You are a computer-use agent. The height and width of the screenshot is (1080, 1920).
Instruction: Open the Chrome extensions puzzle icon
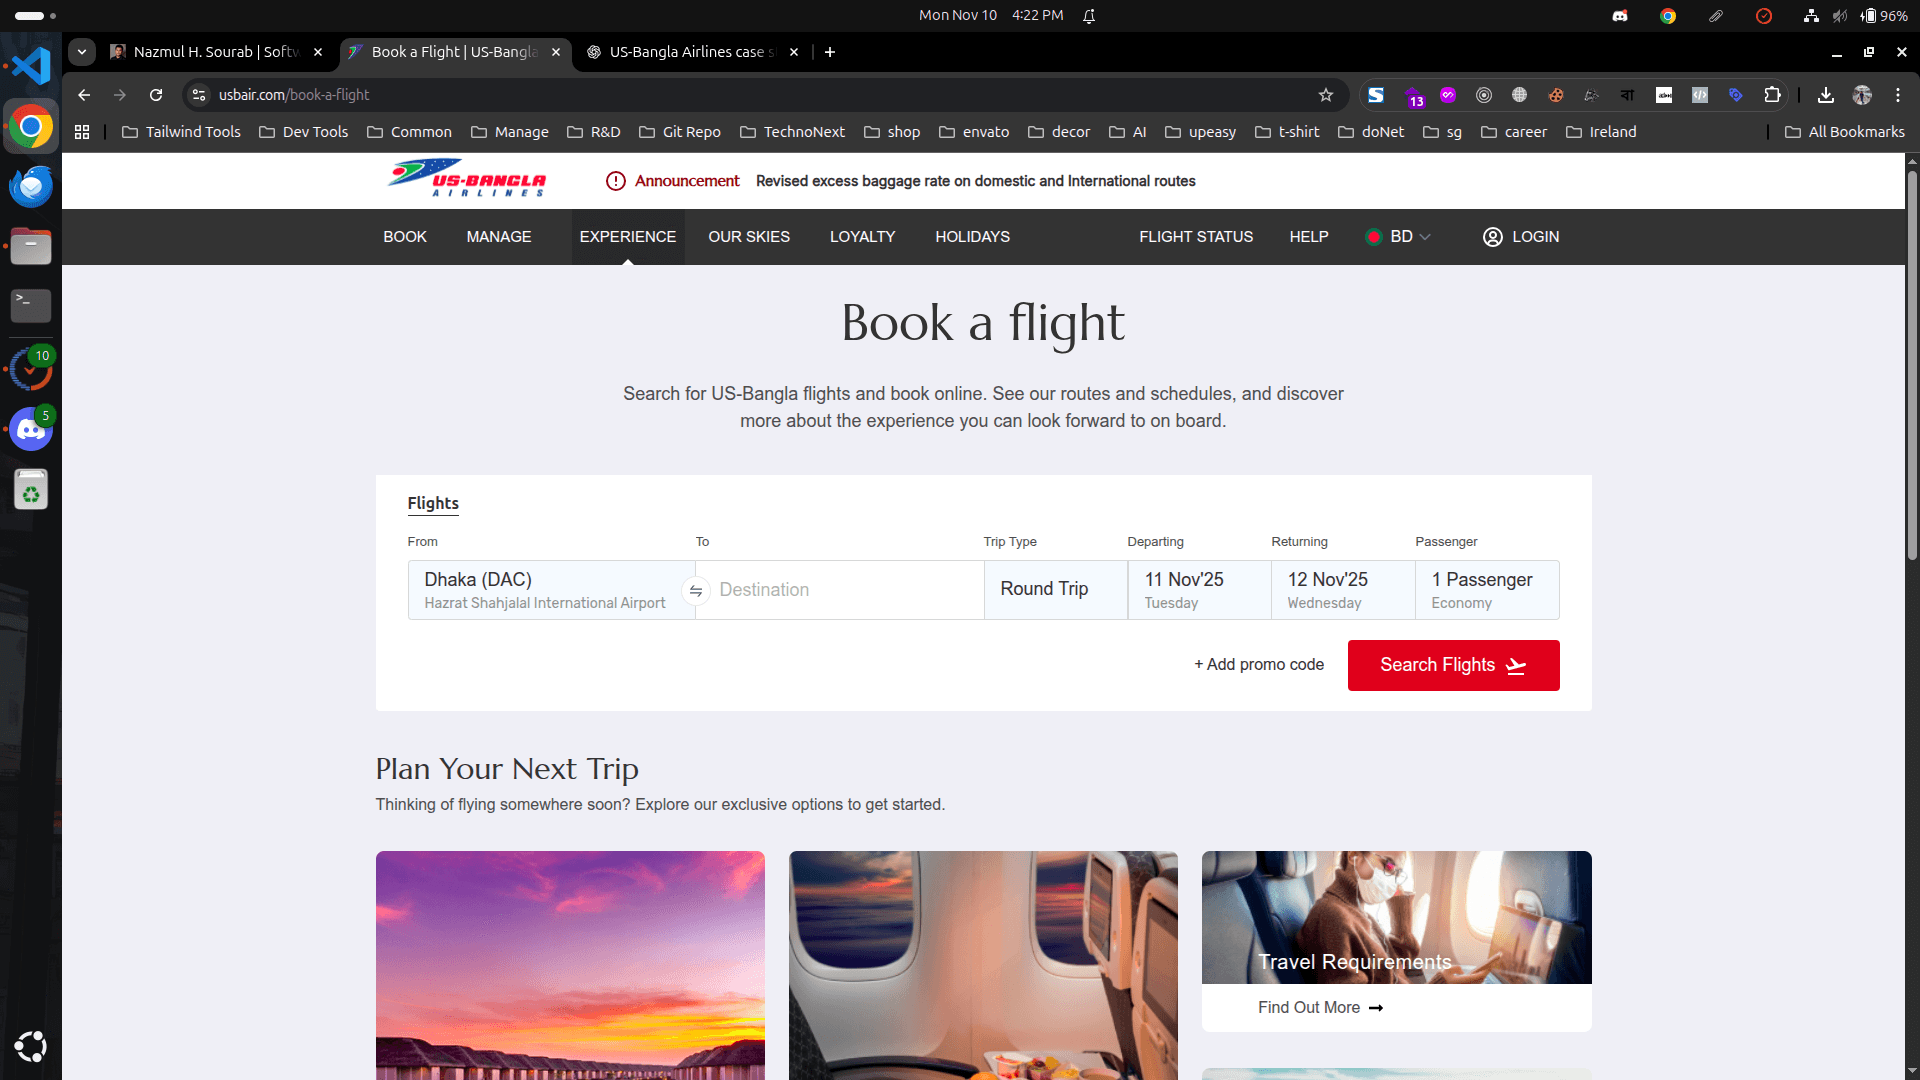point(1774,95)
